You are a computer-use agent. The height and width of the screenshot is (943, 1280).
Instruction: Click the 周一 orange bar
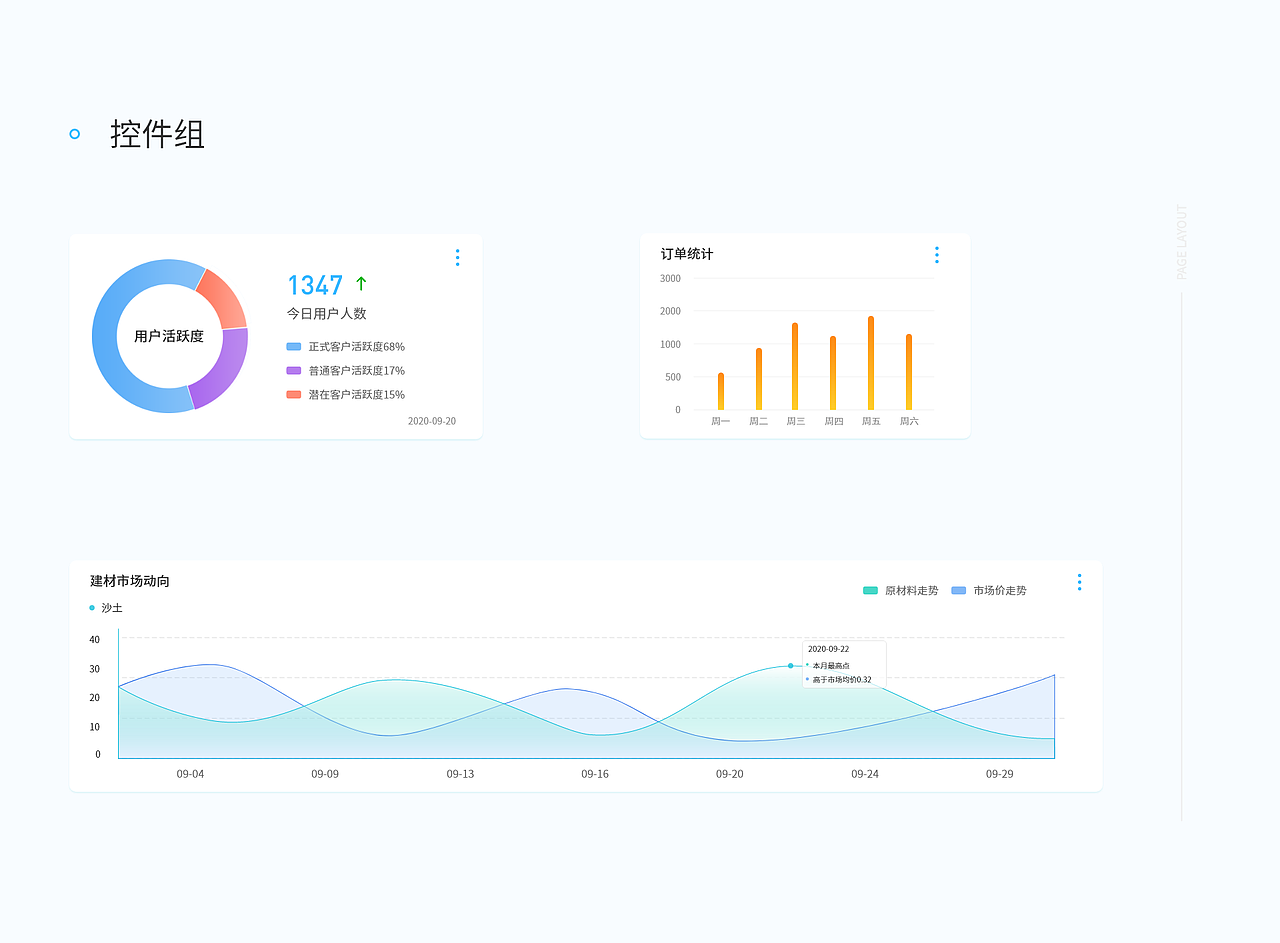721,391
